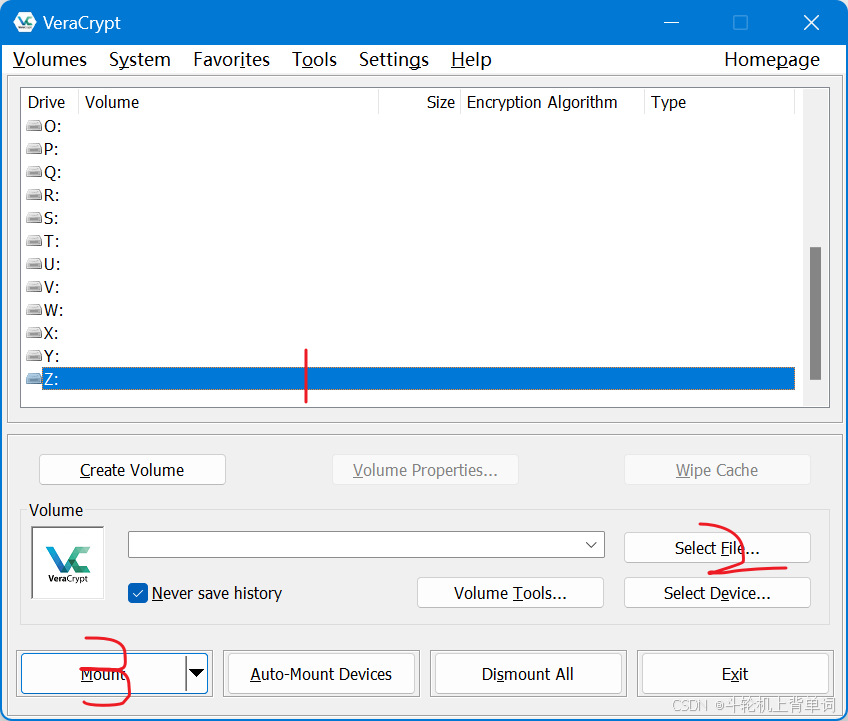Click the Exit button
Image resolution: width=848 pixels, height=721 pixels.
pos(735,673)
